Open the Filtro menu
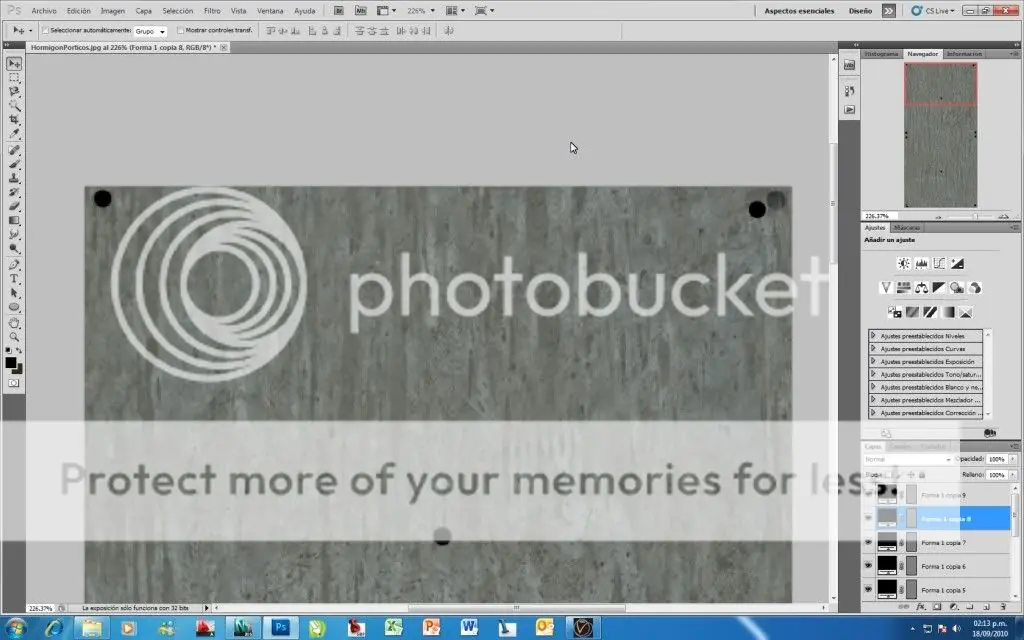 212,11
